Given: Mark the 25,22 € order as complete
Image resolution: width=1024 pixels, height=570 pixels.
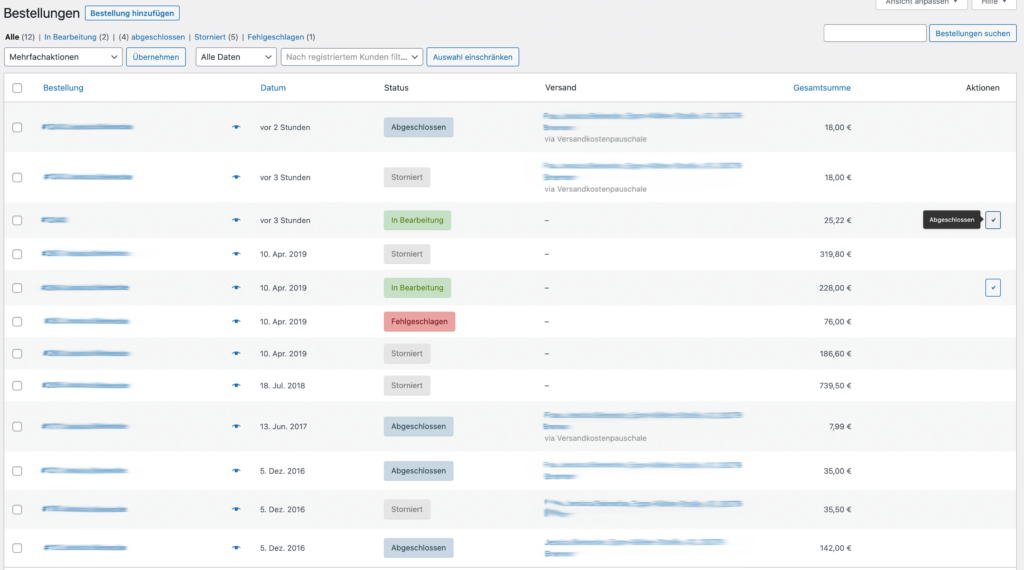Looking at the screenshot, I should 993,220.
